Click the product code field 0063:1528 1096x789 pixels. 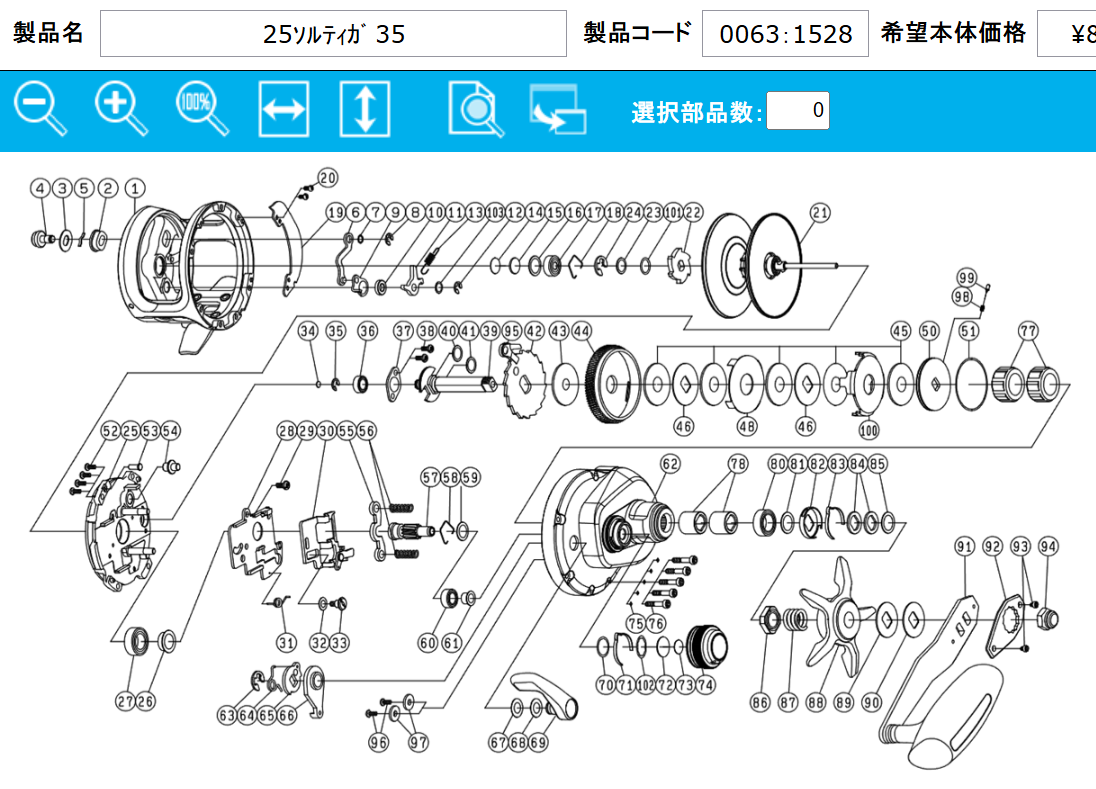785,34
